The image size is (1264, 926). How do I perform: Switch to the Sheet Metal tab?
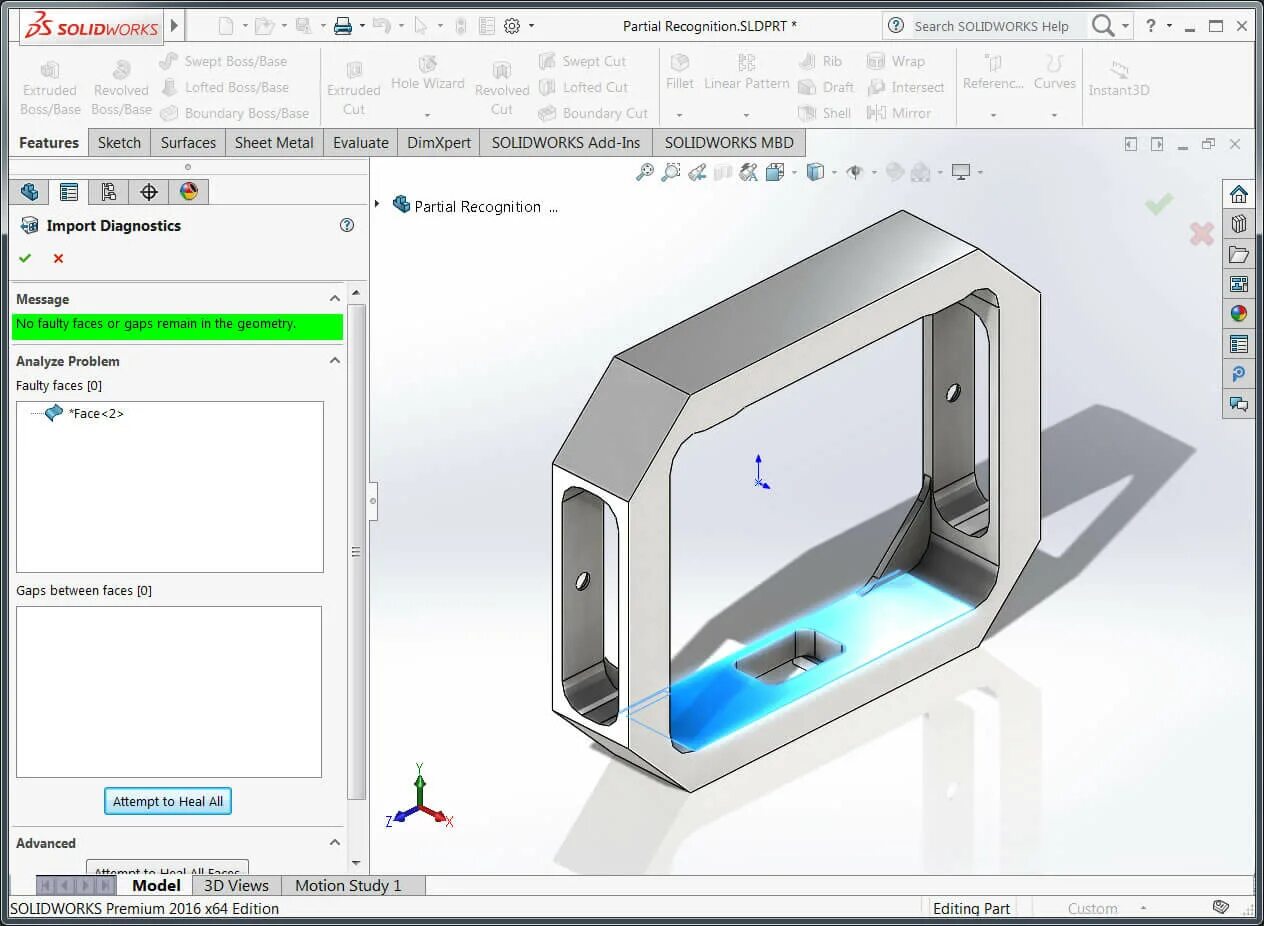(x=274, y=143)
